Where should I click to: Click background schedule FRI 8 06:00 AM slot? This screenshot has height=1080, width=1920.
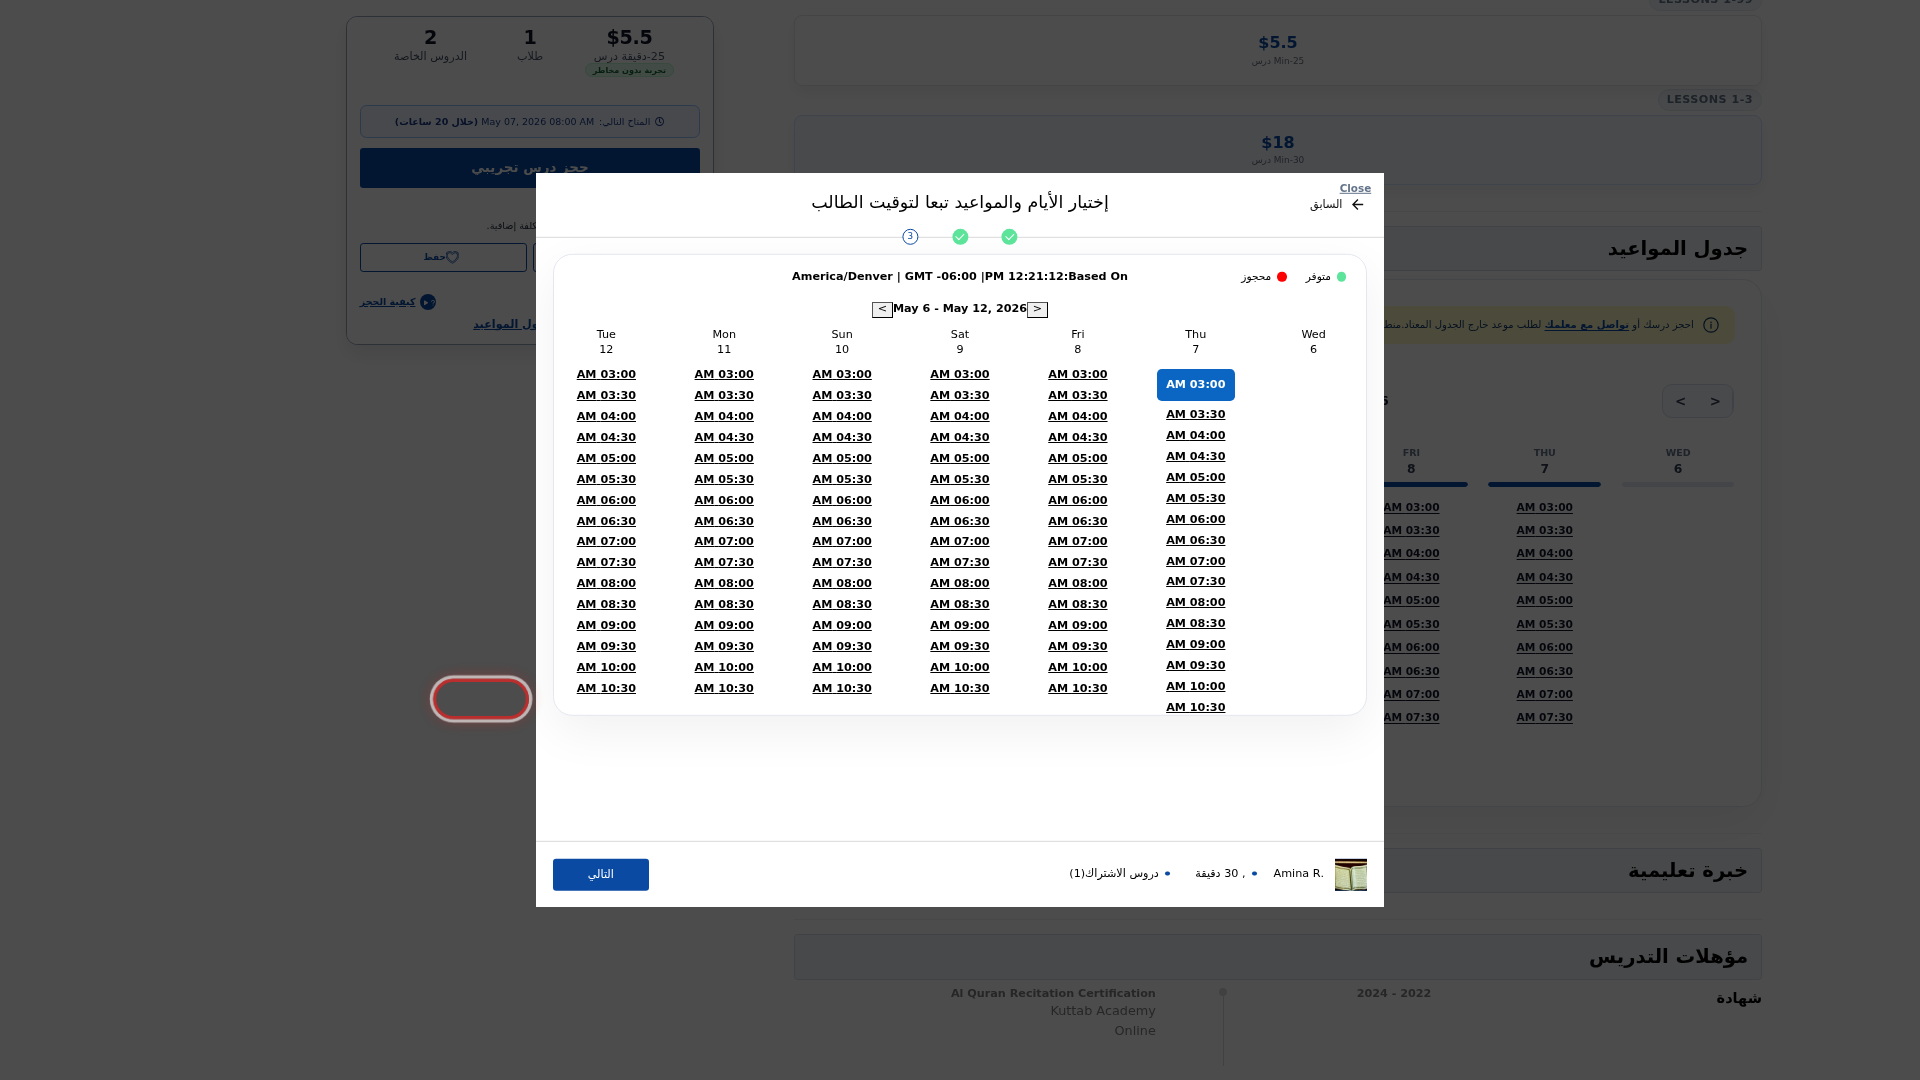click(x=1411, y=648)
